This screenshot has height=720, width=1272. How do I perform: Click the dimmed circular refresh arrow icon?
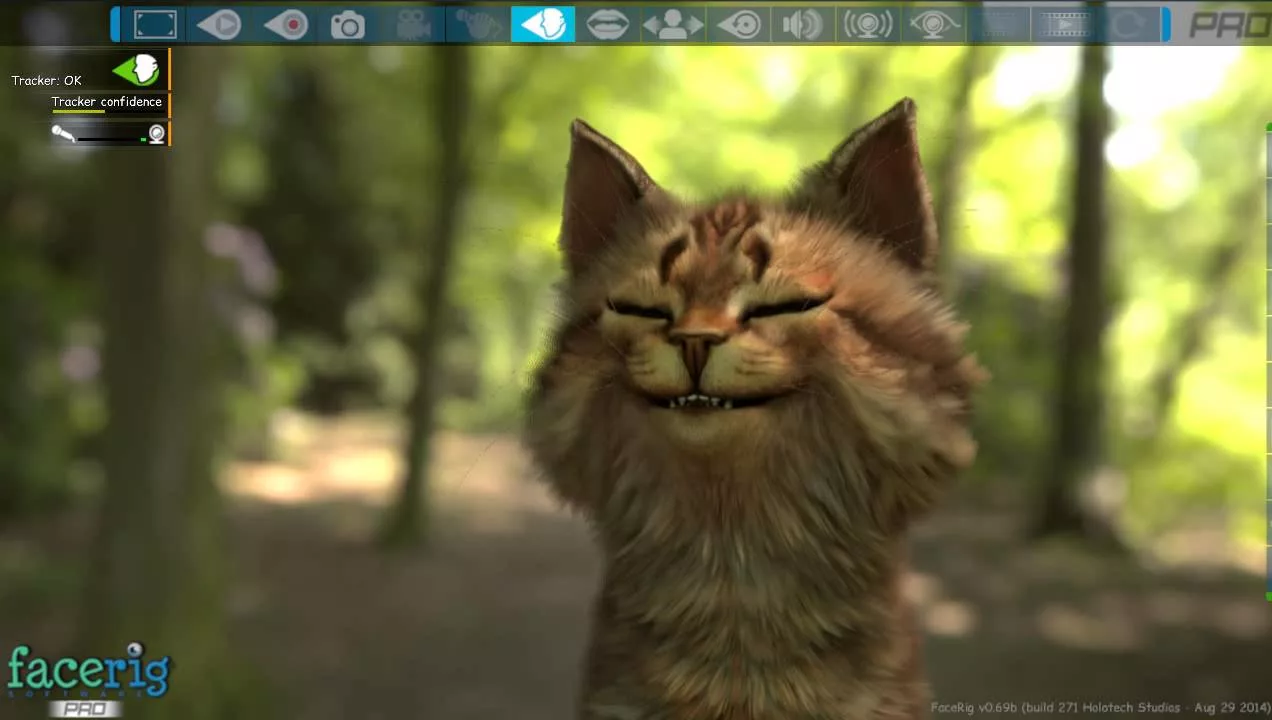(x=1128, y=24)
